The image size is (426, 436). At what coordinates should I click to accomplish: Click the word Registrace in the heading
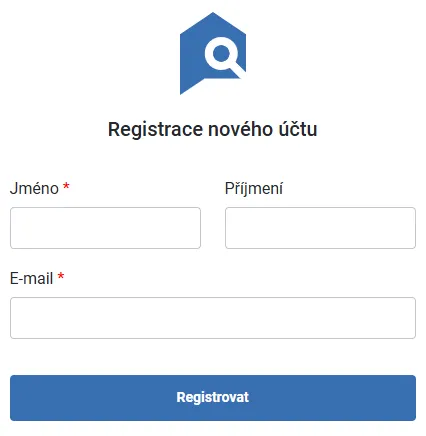[x=155, y=129]
